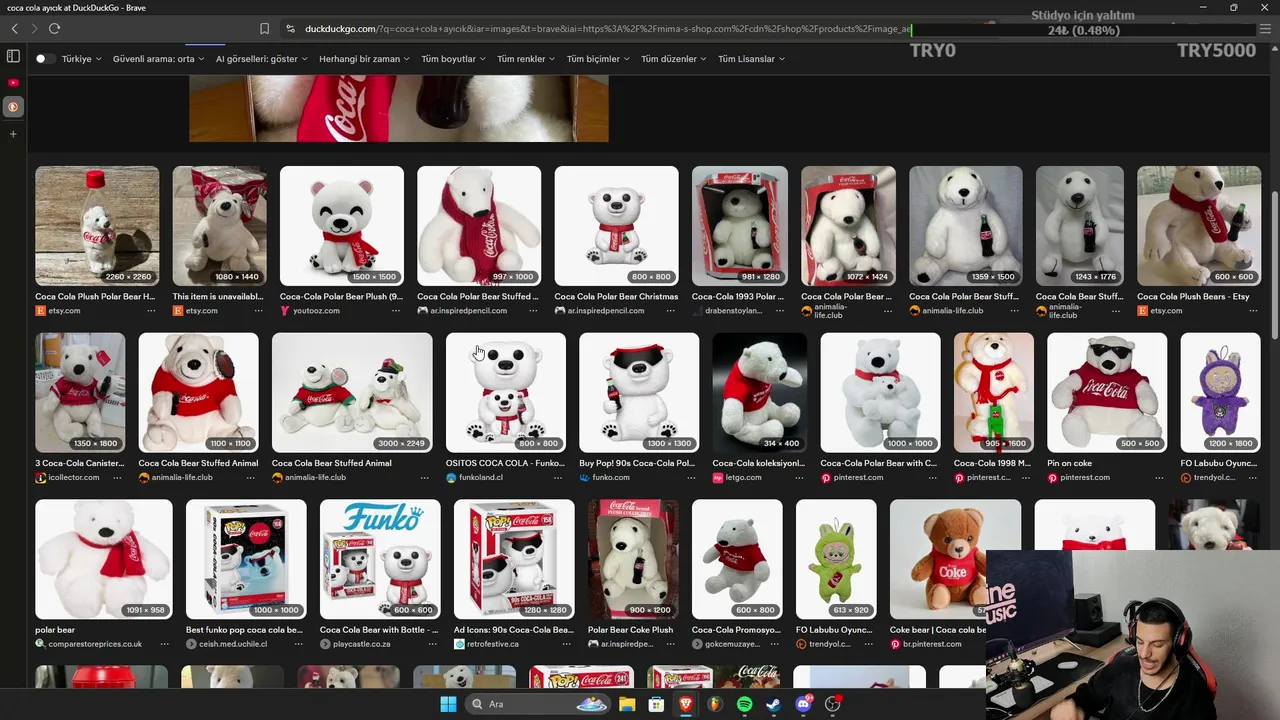The image size is (1280, 720).
Task: Open the Tüm renkler color filter
Action: (527, 59)
